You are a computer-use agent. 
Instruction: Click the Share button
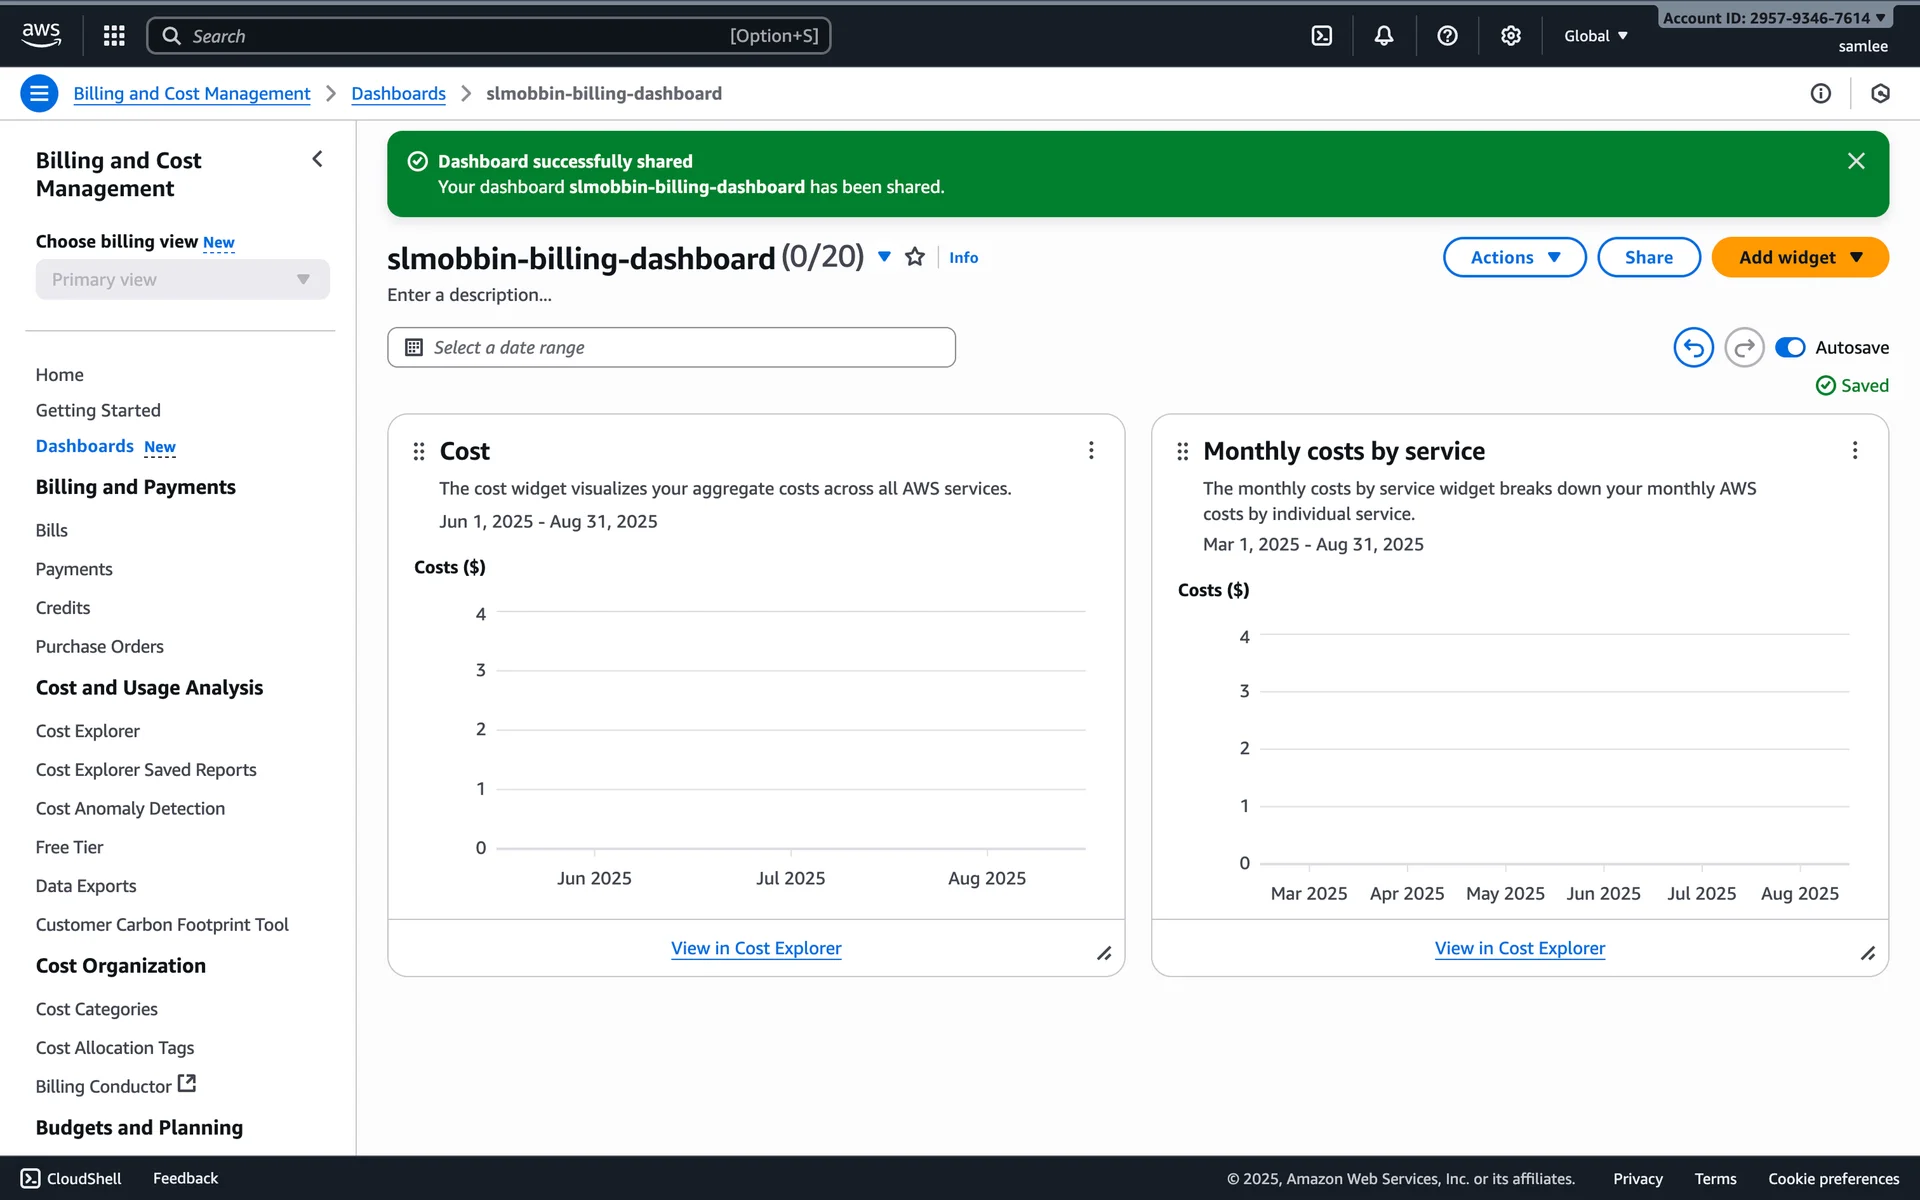click(x=1648, y=257)
